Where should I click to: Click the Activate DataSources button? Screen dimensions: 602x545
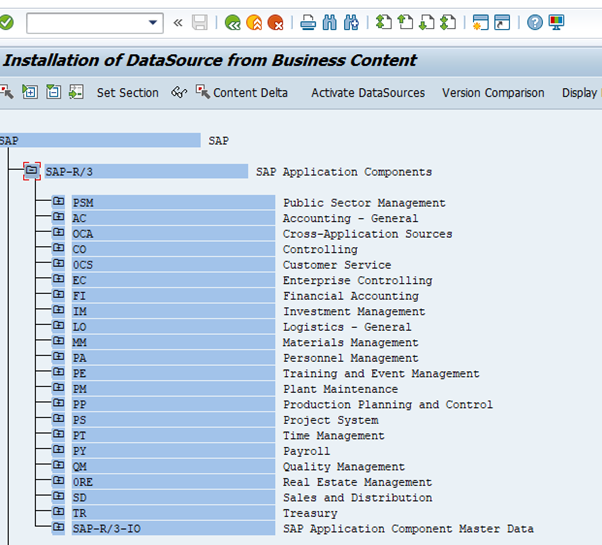pyautogui.click(x=368, y=93)
